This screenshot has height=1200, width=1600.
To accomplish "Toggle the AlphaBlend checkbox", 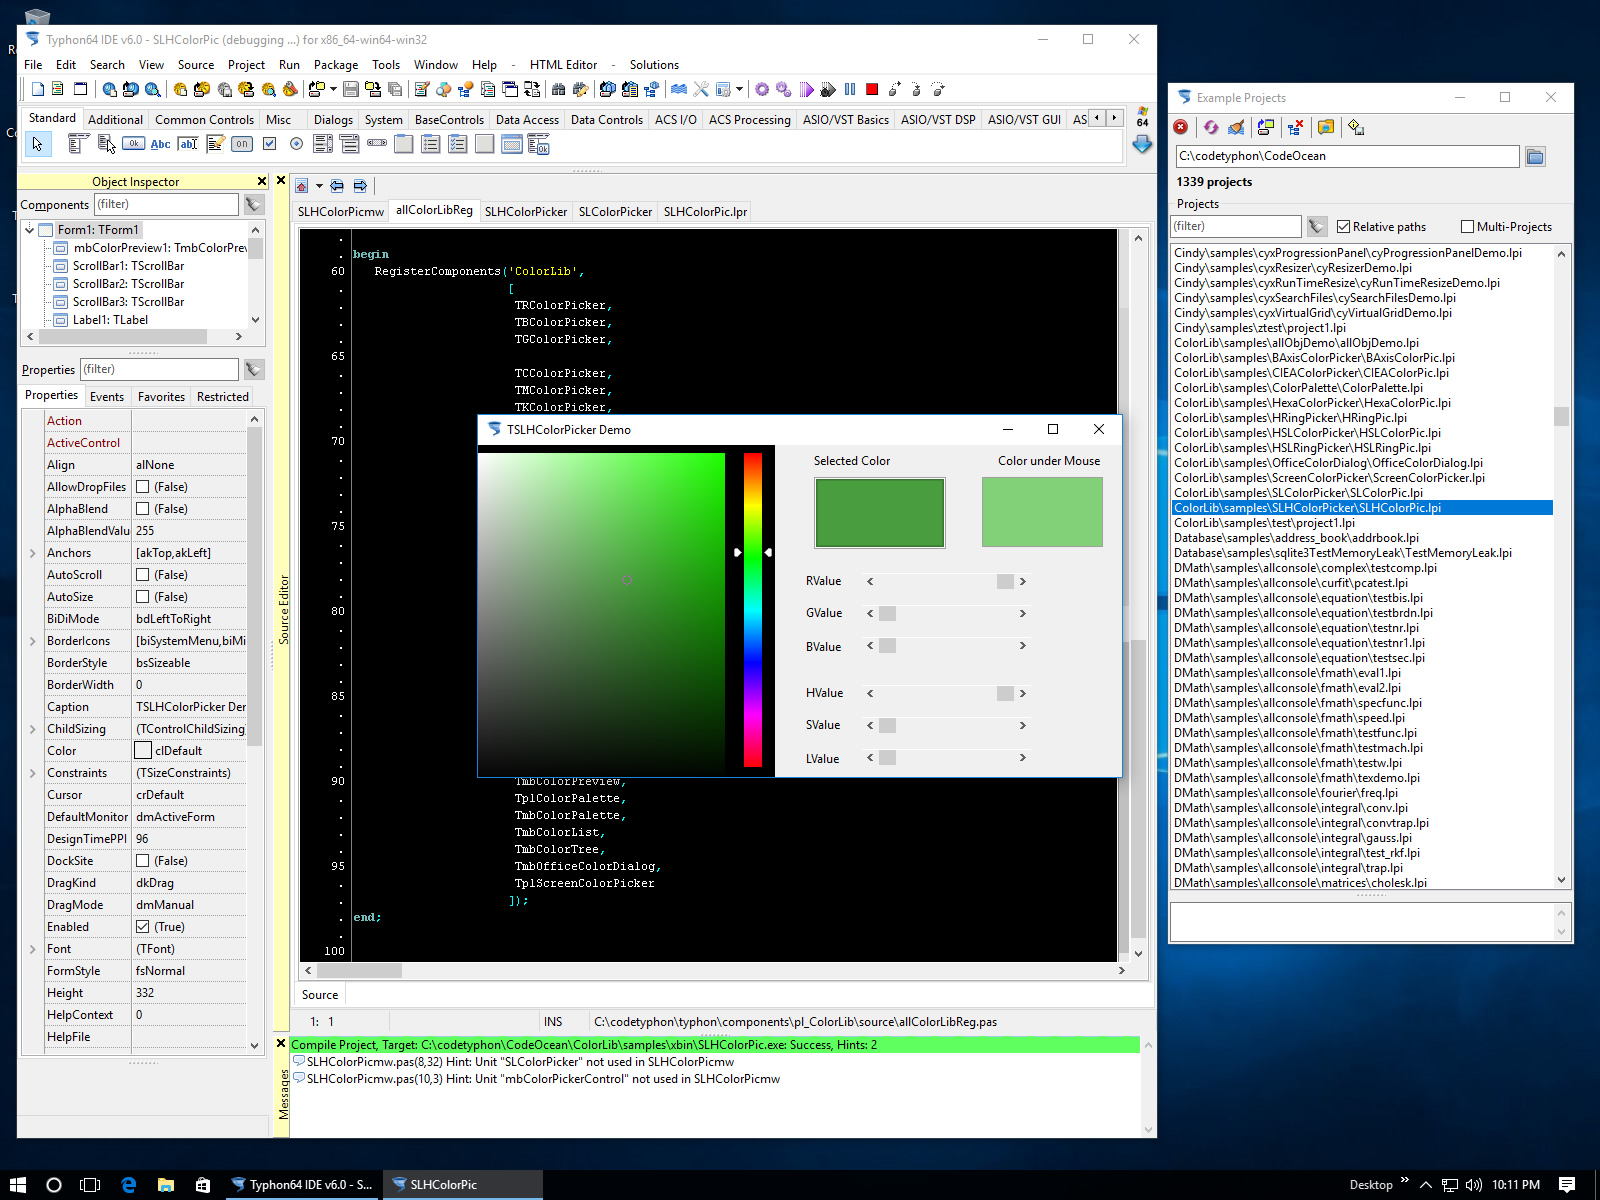I will click(143, 509).
